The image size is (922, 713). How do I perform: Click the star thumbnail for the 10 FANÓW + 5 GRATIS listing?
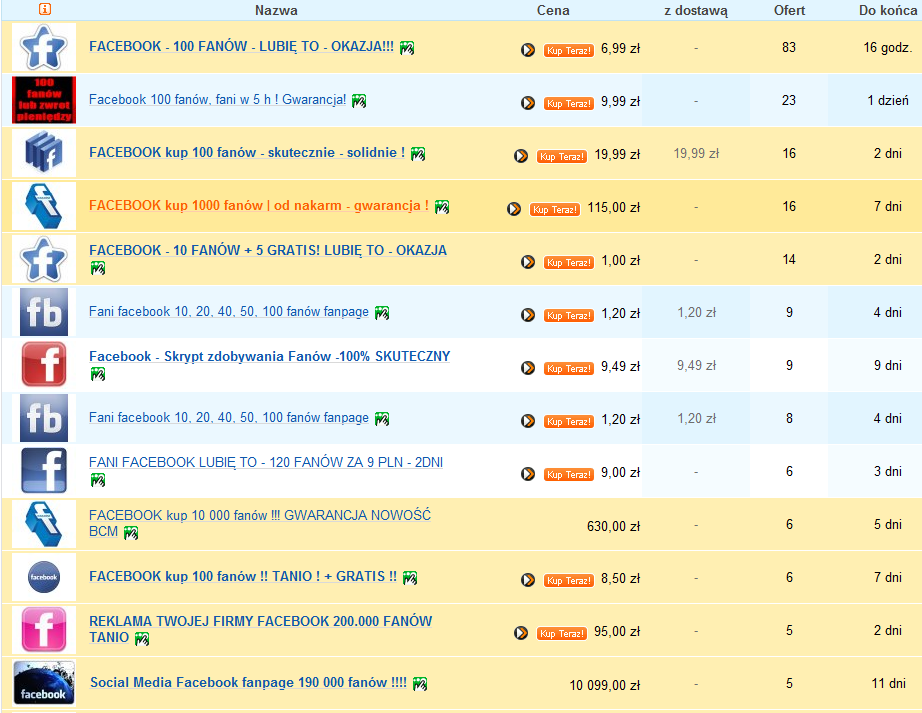(x=44, y=259)
